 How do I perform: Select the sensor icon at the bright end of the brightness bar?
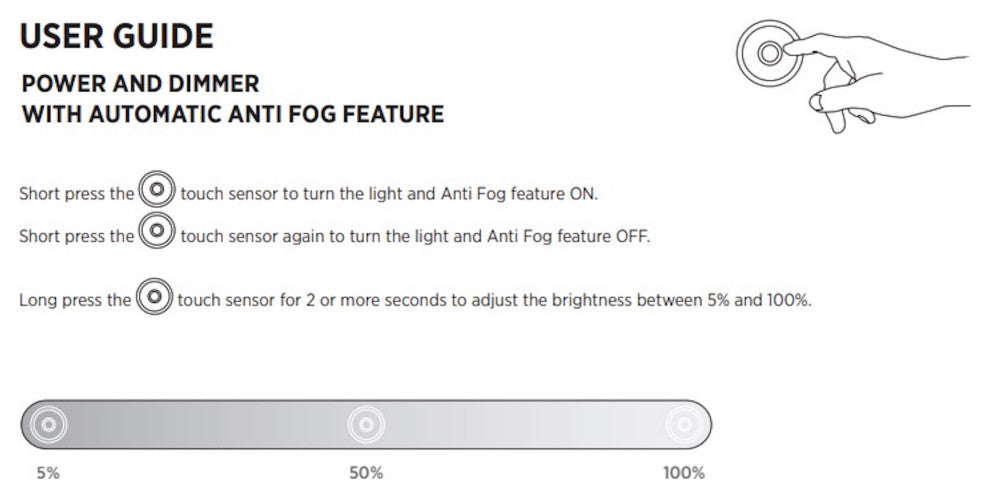click(x=685, y=425)
